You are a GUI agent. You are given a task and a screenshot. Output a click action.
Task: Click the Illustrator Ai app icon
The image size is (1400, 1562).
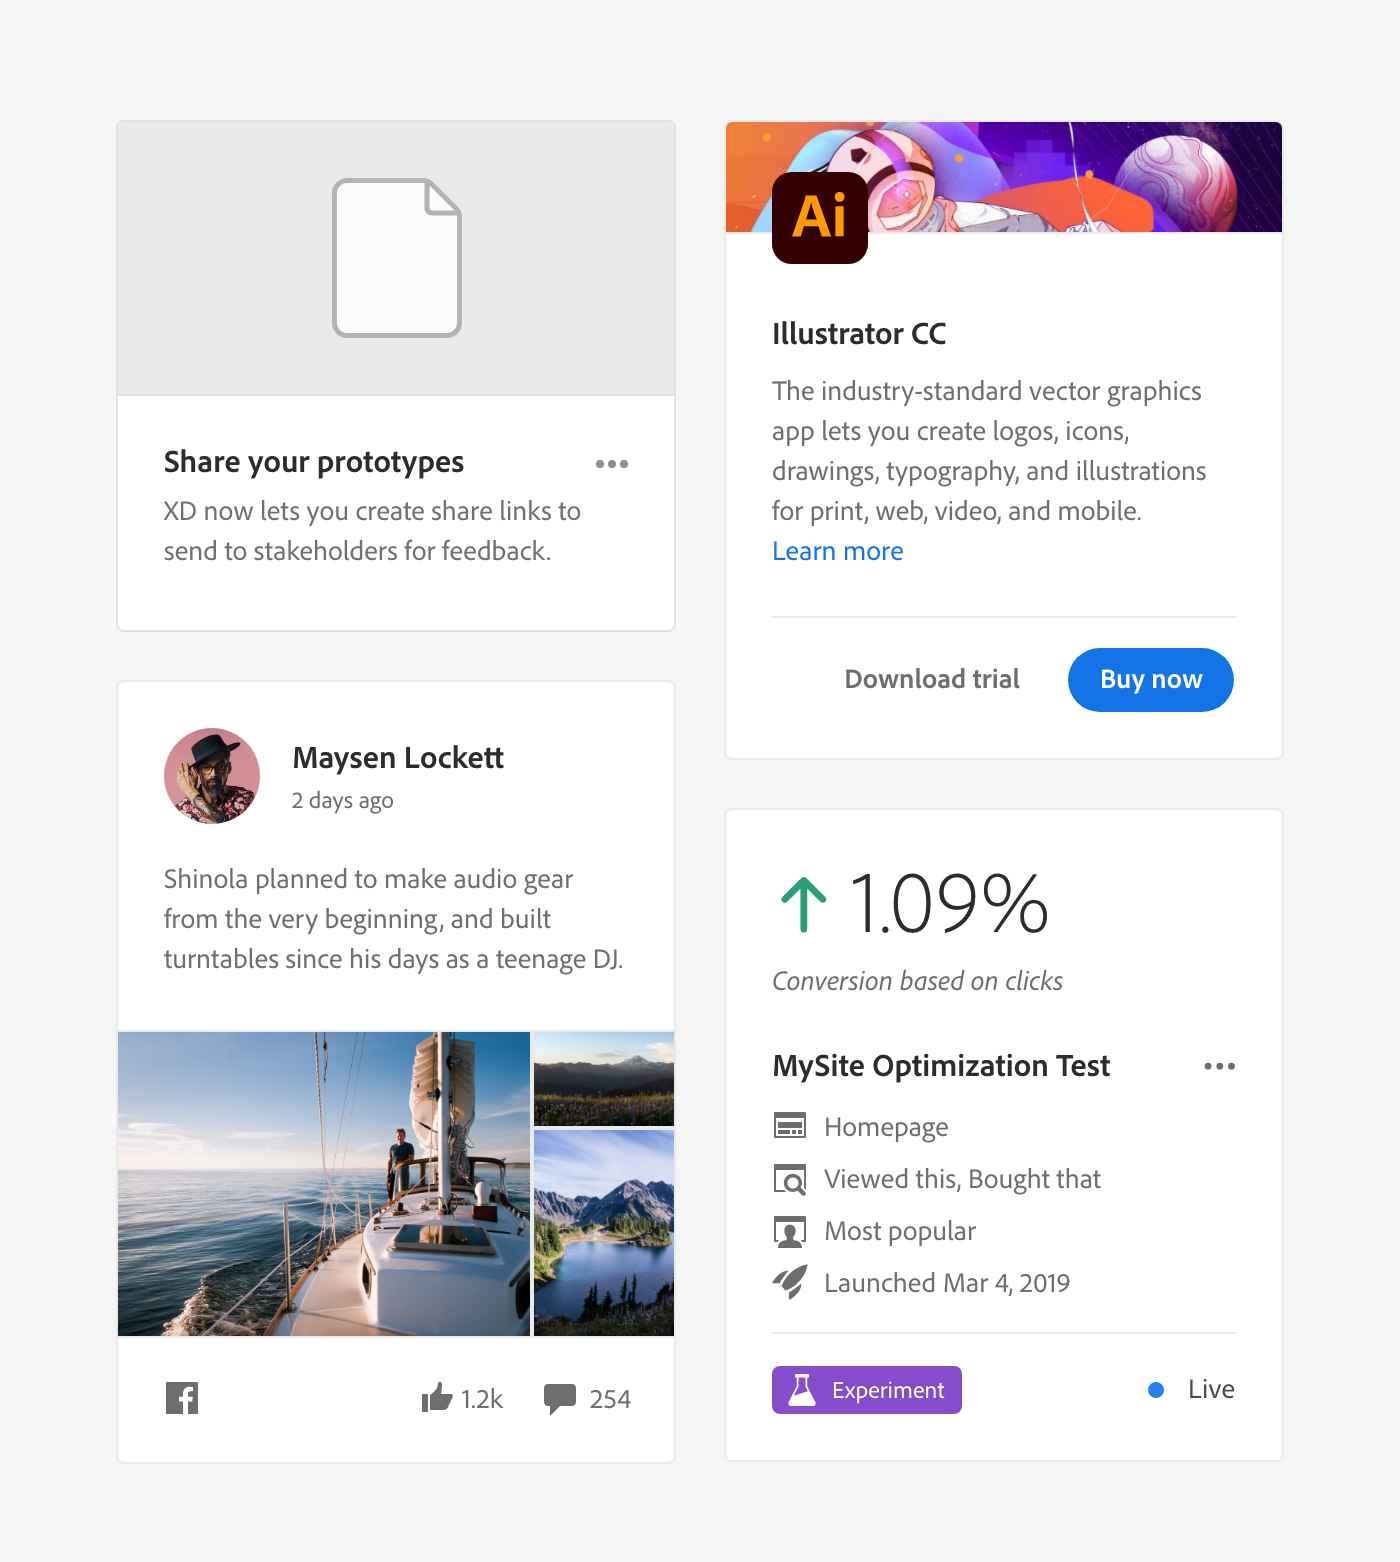click(819, 218)
